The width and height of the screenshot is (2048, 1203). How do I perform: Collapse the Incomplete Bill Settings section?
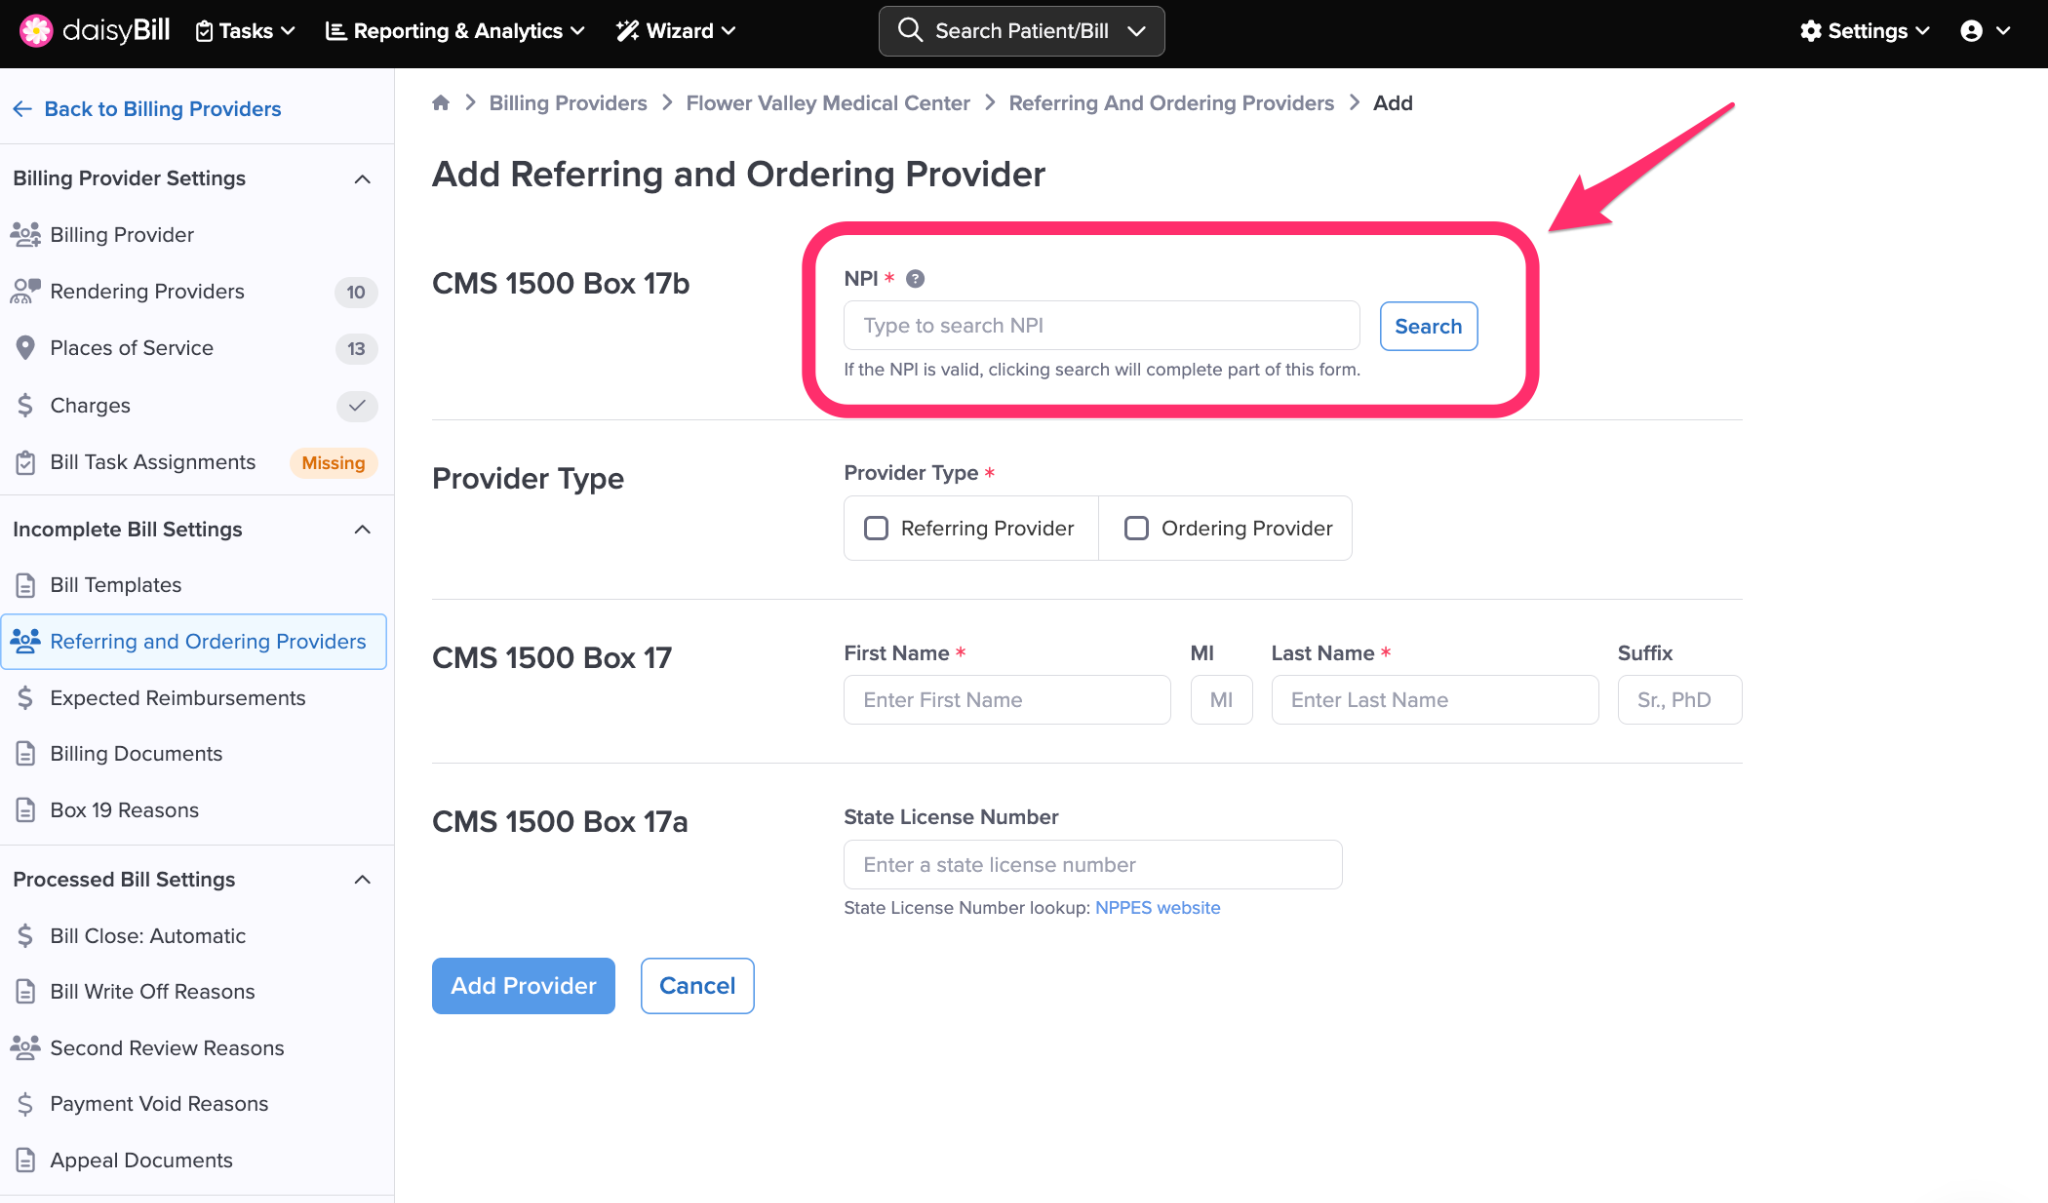click(362, 529)
